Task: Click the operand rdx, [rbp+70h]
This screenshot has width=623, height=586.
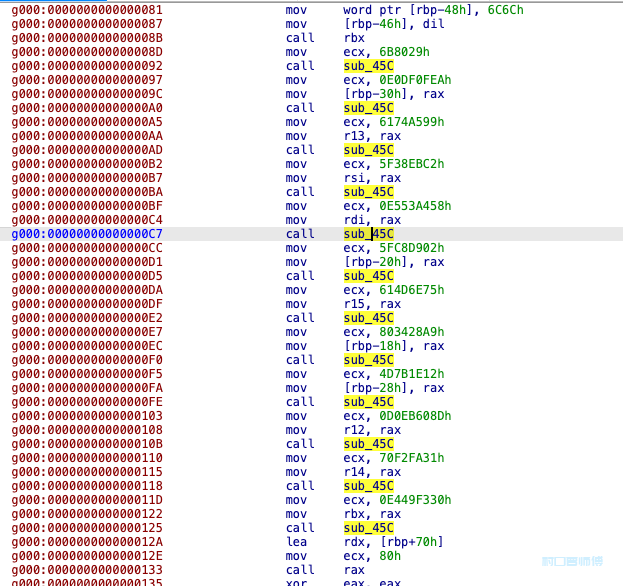Action: (x=393, y=542)
